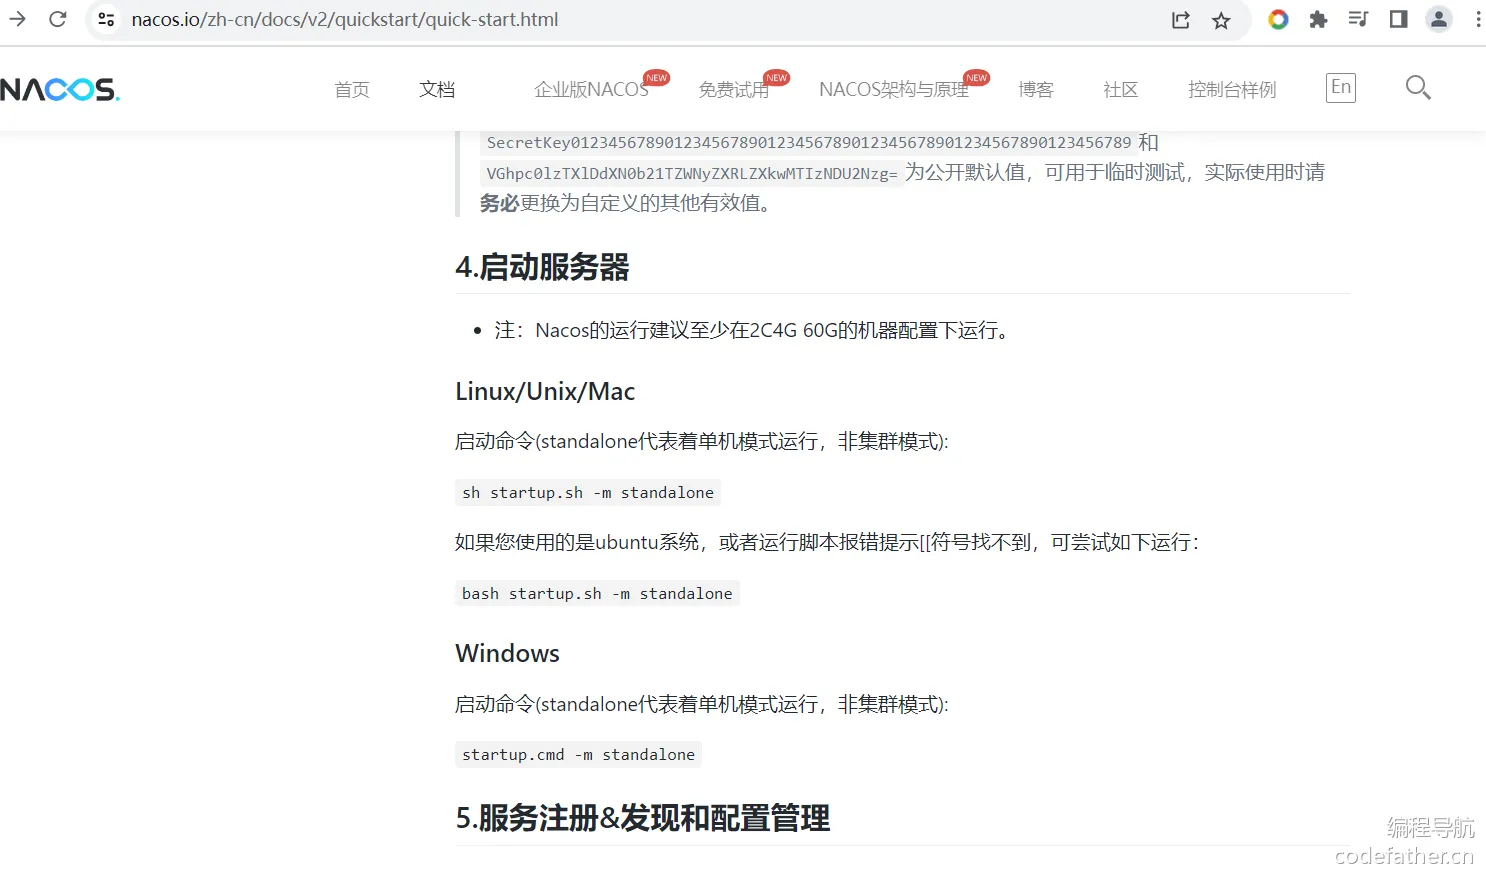Open the 社区 navigation item

click(1121, 90)
